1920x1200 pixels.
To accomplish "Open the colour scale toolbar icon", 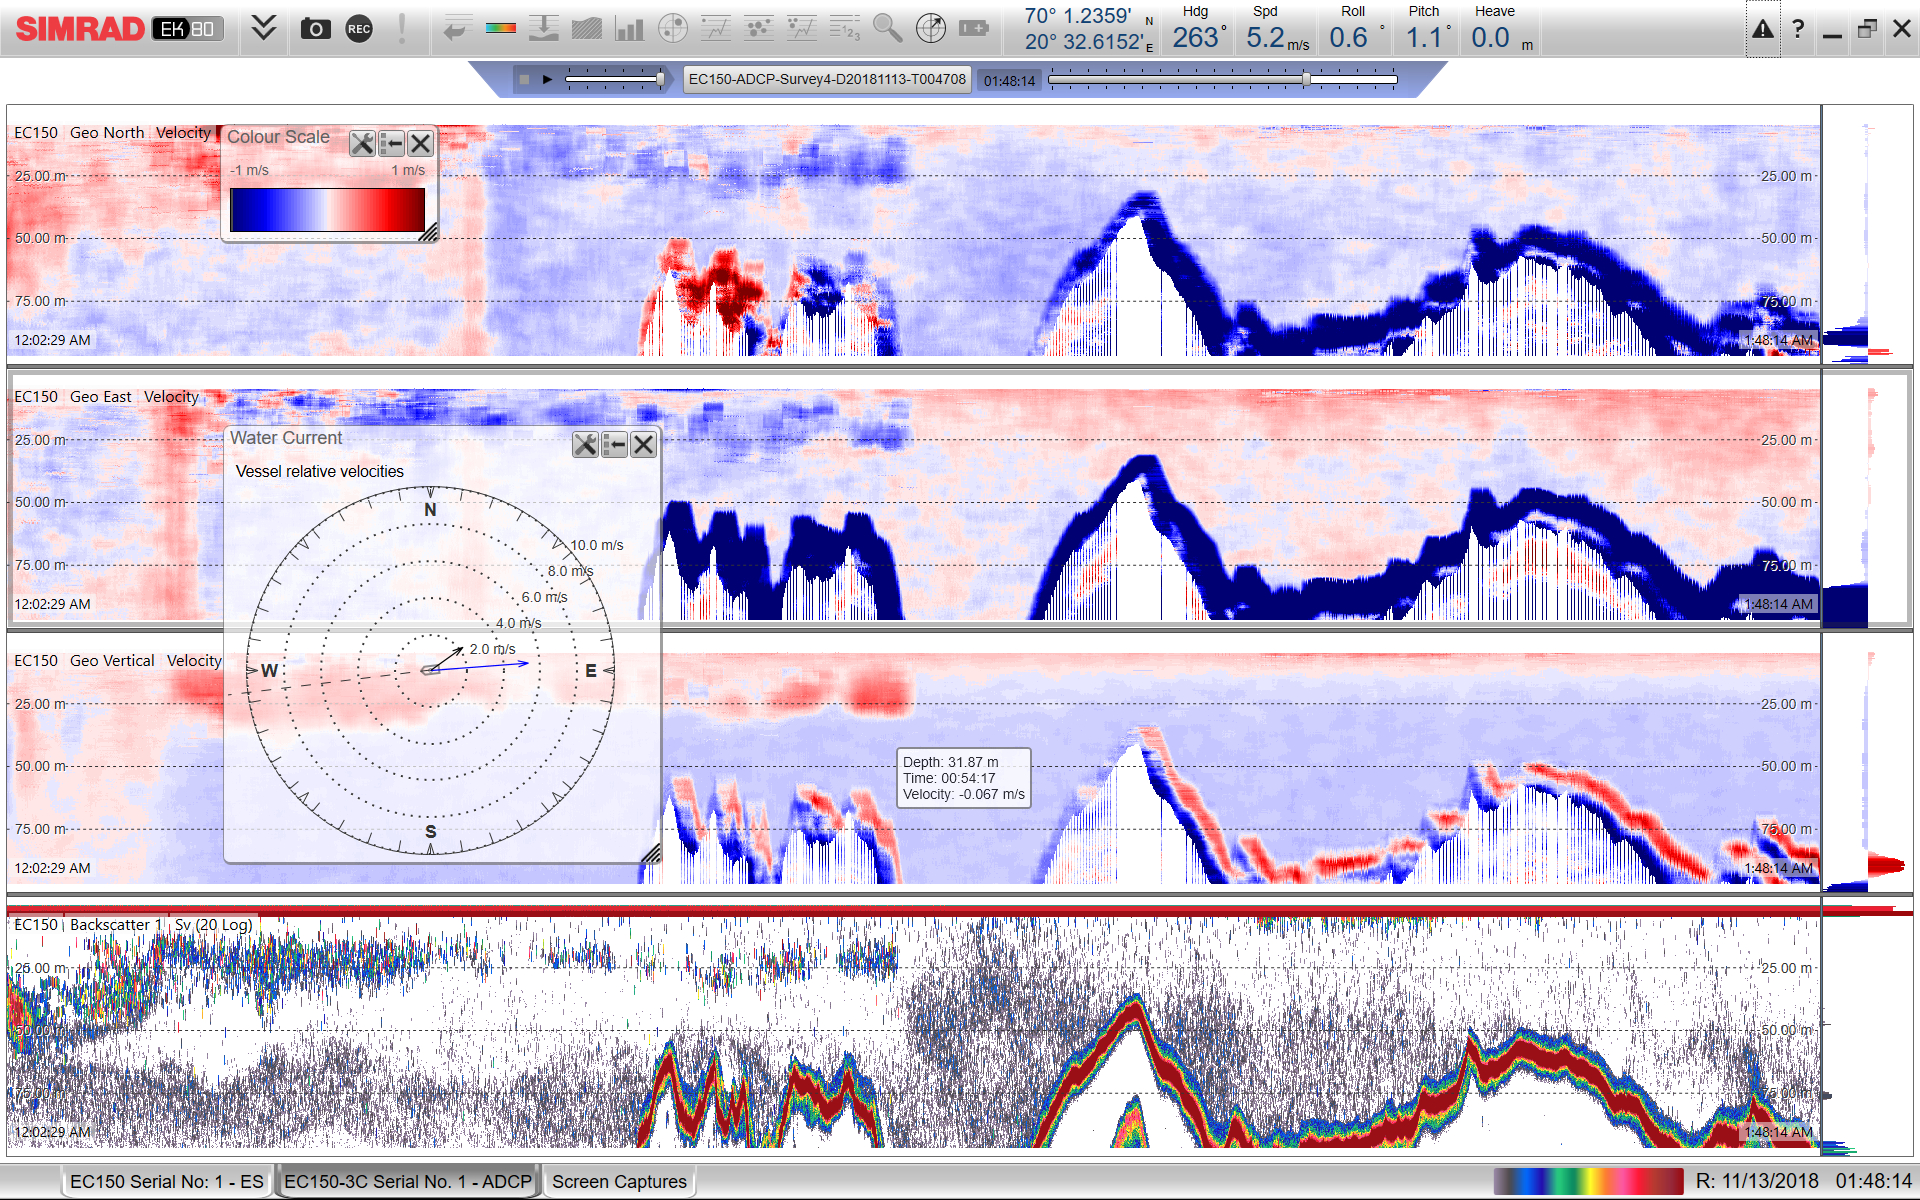I will click(500, 29).
